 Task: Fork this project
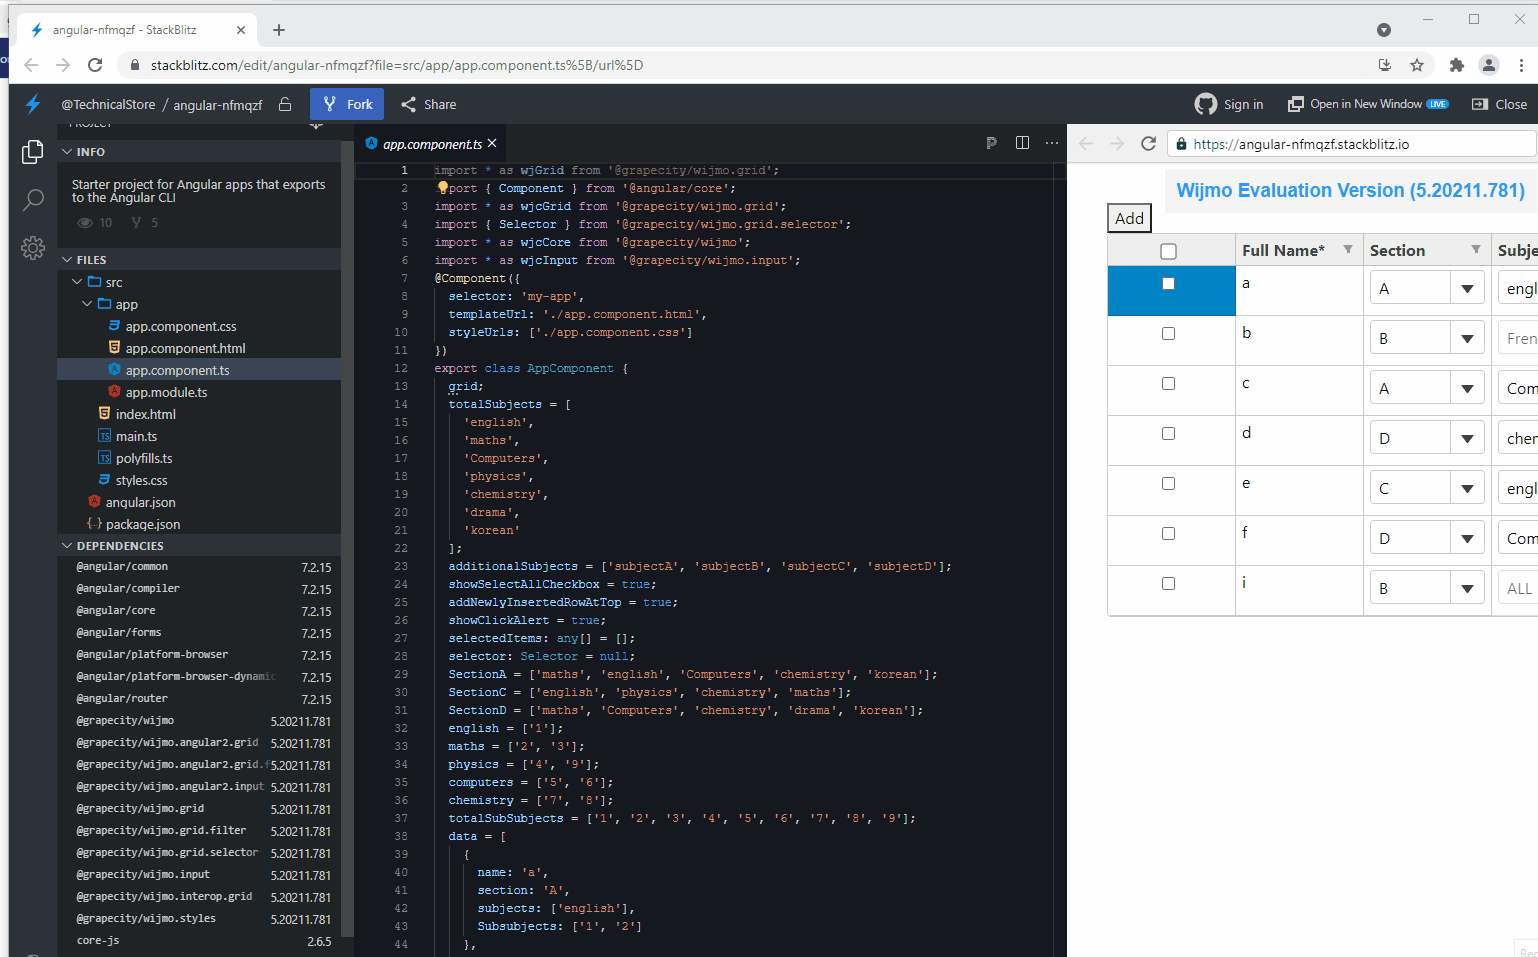pos(347,104)
